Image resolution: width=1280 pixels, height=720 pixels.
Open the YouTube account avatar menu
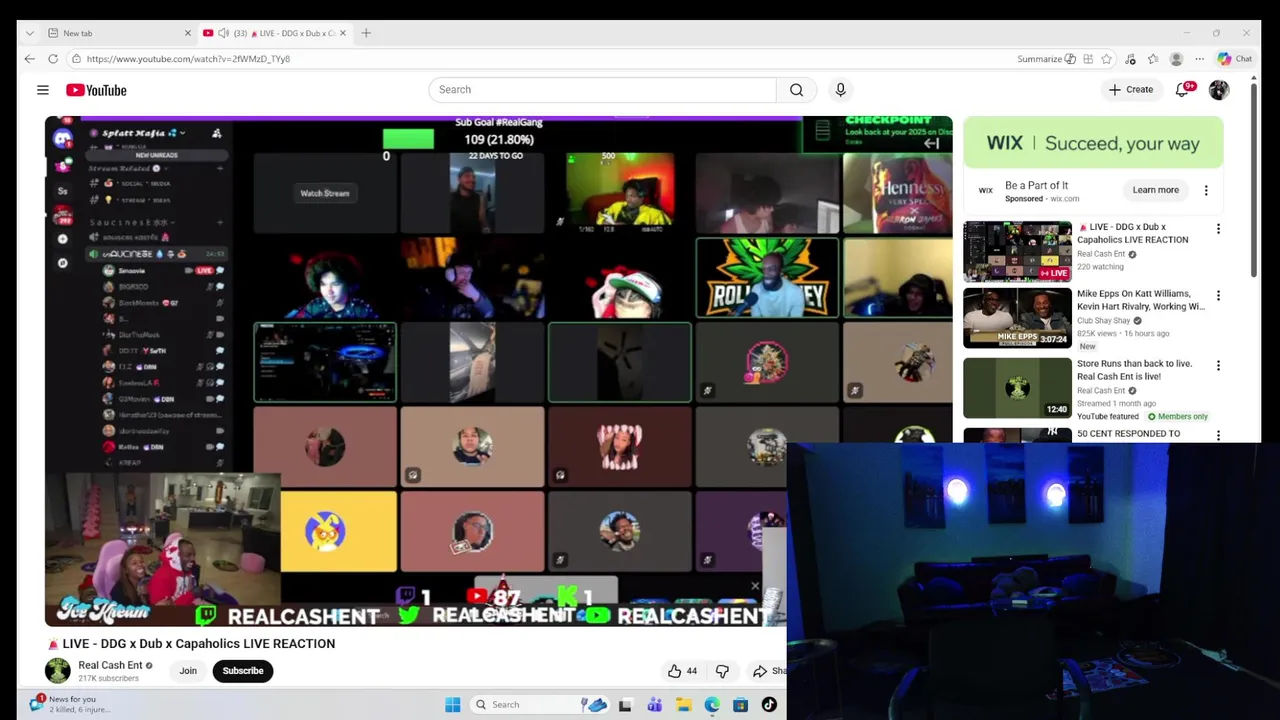pyautogui.click(x=1218, y=90)
